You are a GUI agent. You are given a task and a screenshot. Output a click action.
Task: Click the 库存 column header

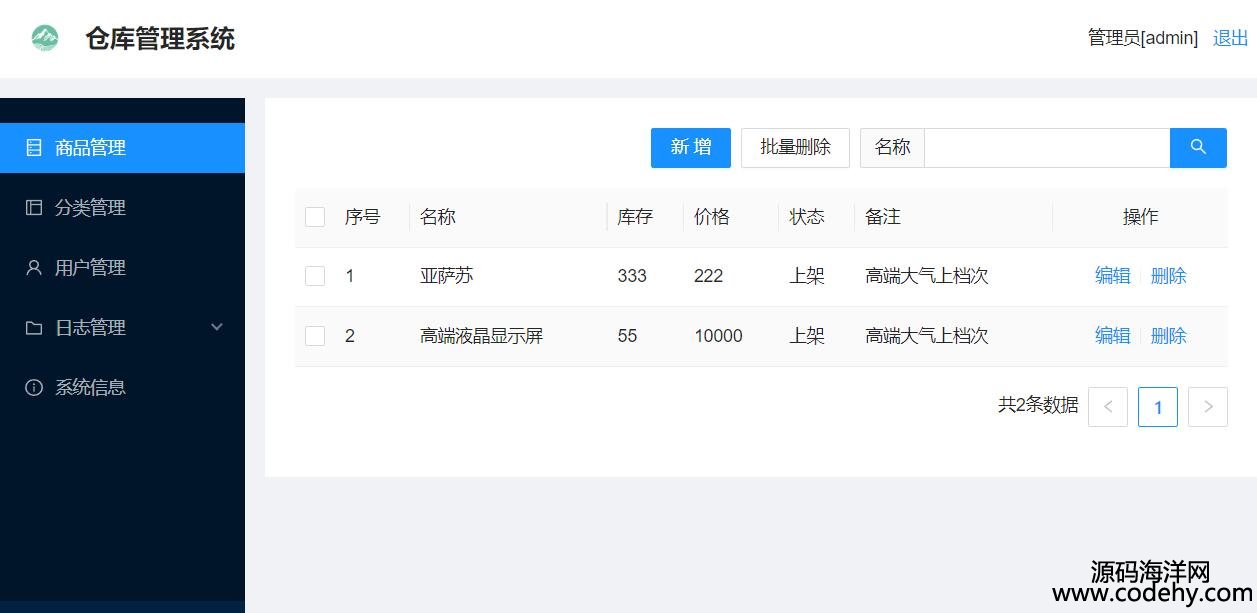point(635,217)
